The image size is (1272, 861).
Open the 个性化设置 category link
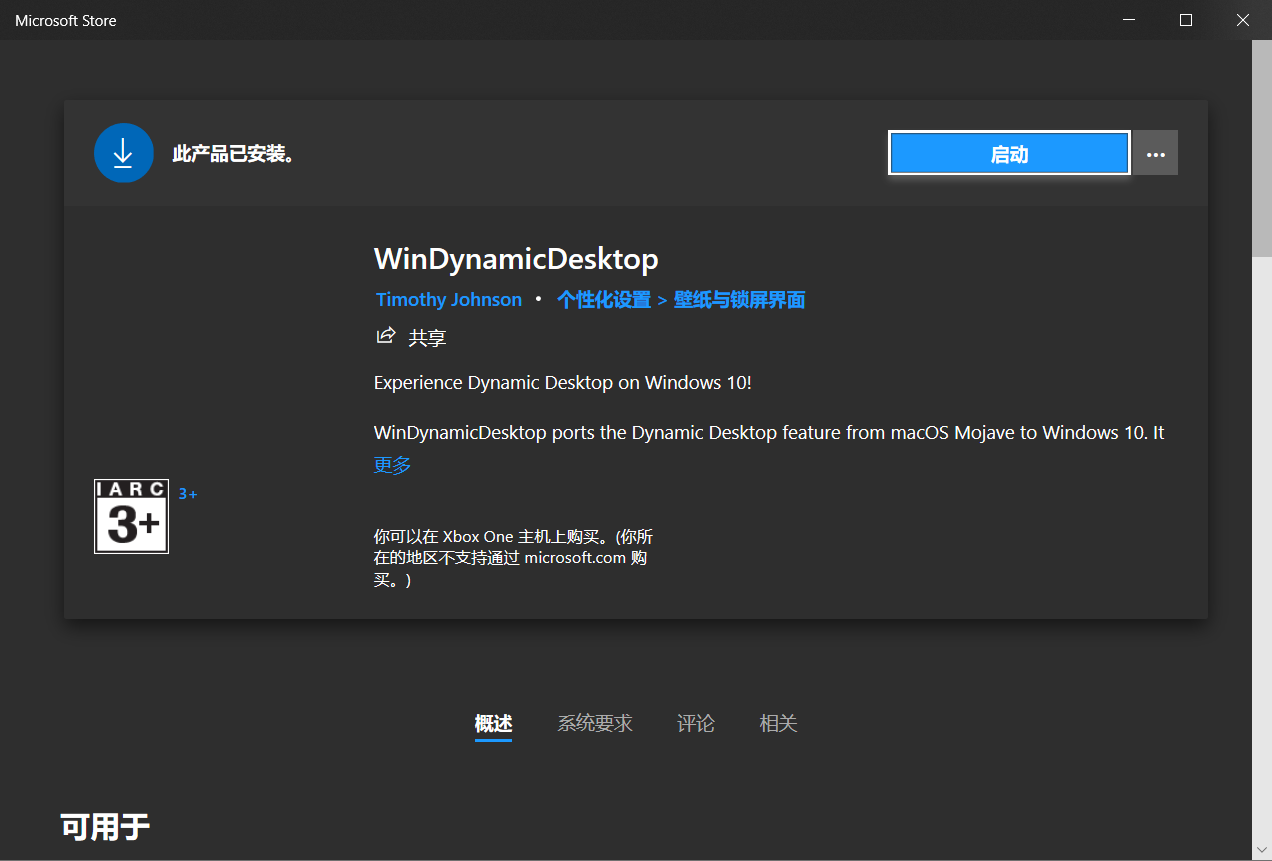click(x=604, y=299)
